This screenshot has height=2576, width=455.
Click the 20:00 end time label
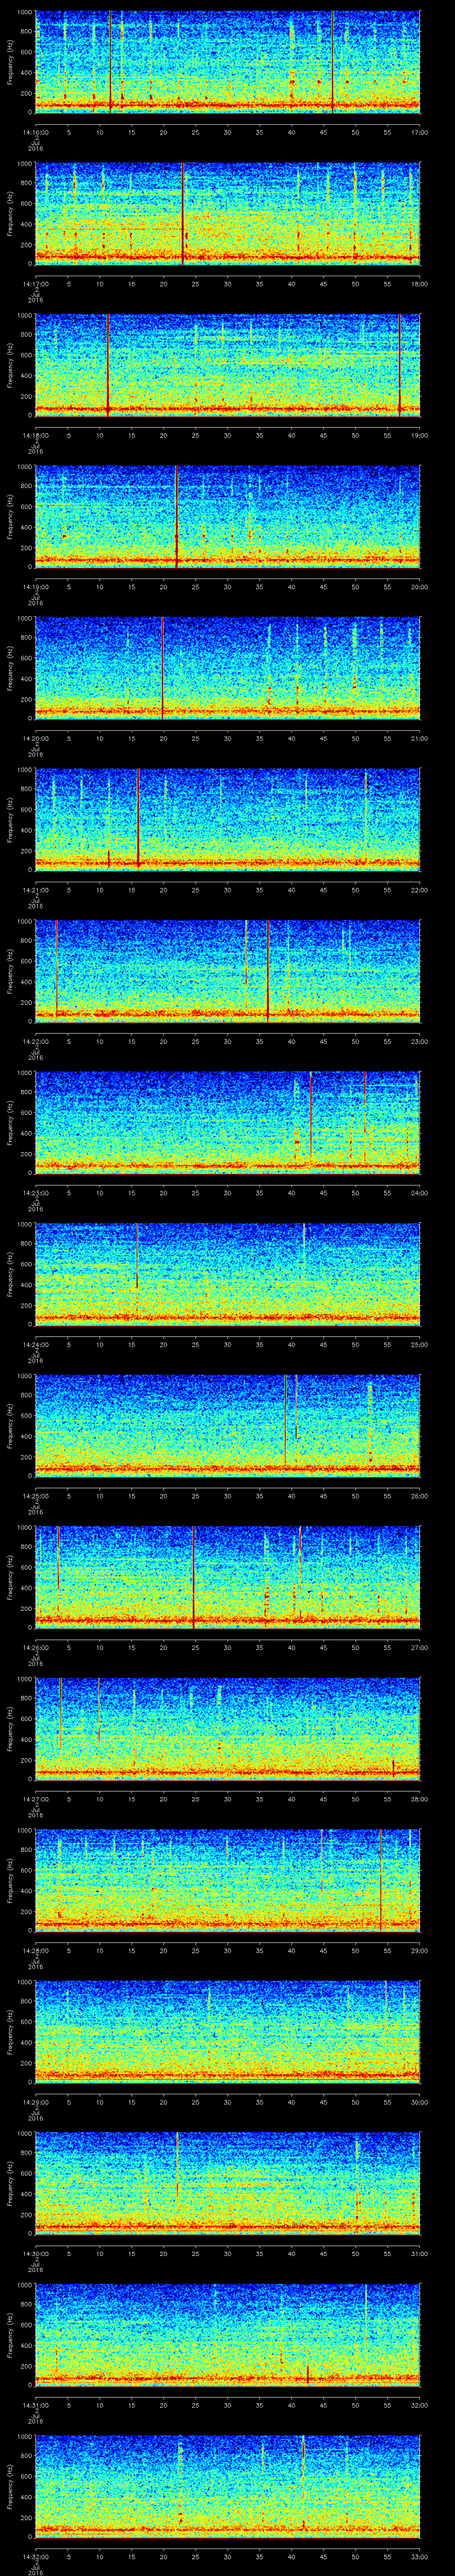pyautogui.click(x=419, y=587)
